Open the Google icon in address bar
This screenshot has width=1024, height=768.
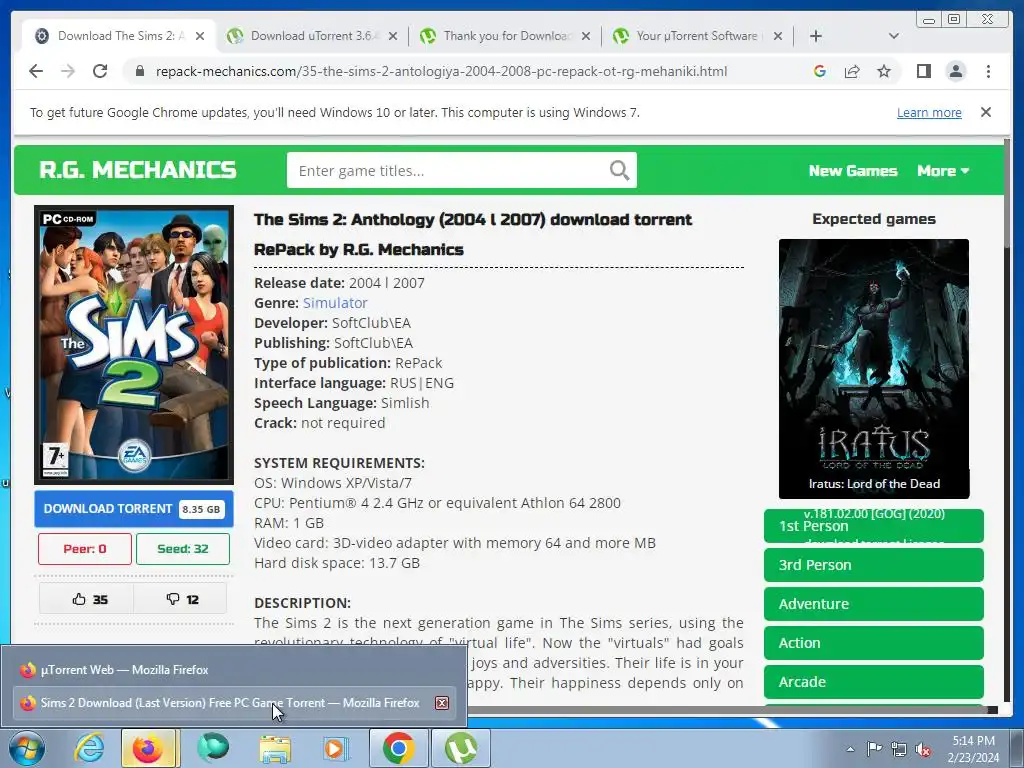(820, 71)
